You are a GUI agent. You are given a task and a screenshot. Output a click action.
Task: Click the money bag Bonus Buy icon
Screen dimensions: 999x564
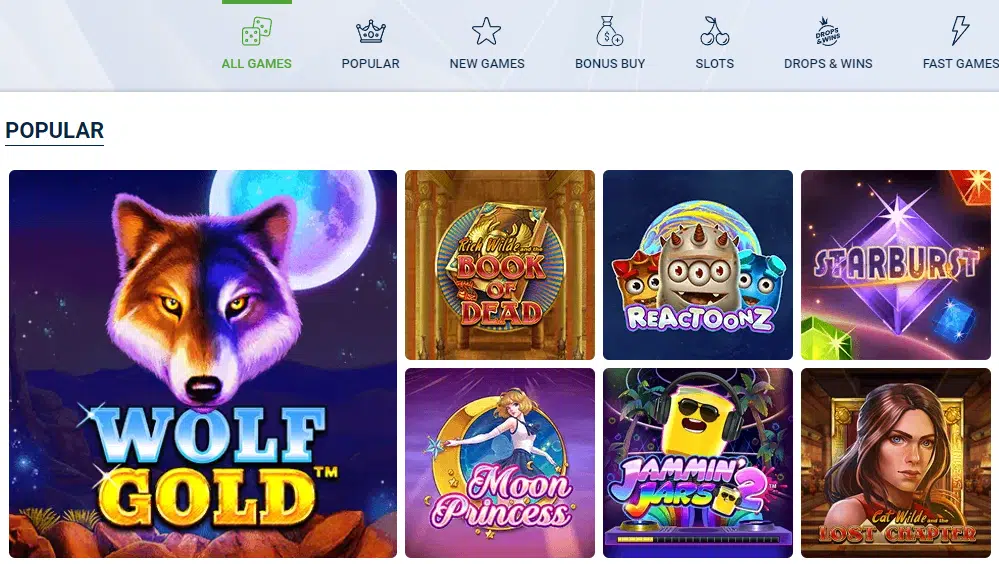point(609,31)
